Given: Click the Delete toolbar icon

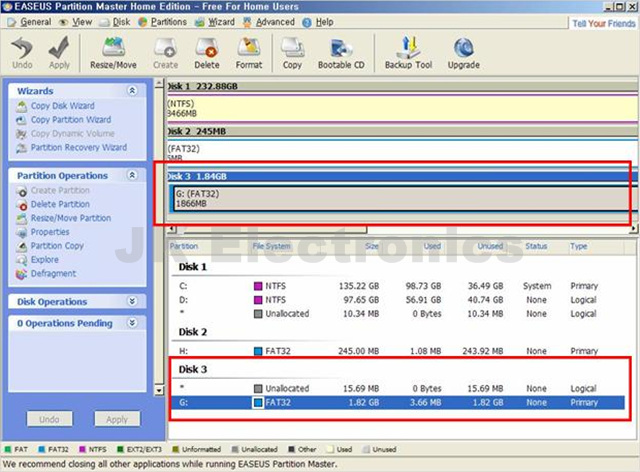Looking at the screenshot, I should click(207, 53).
